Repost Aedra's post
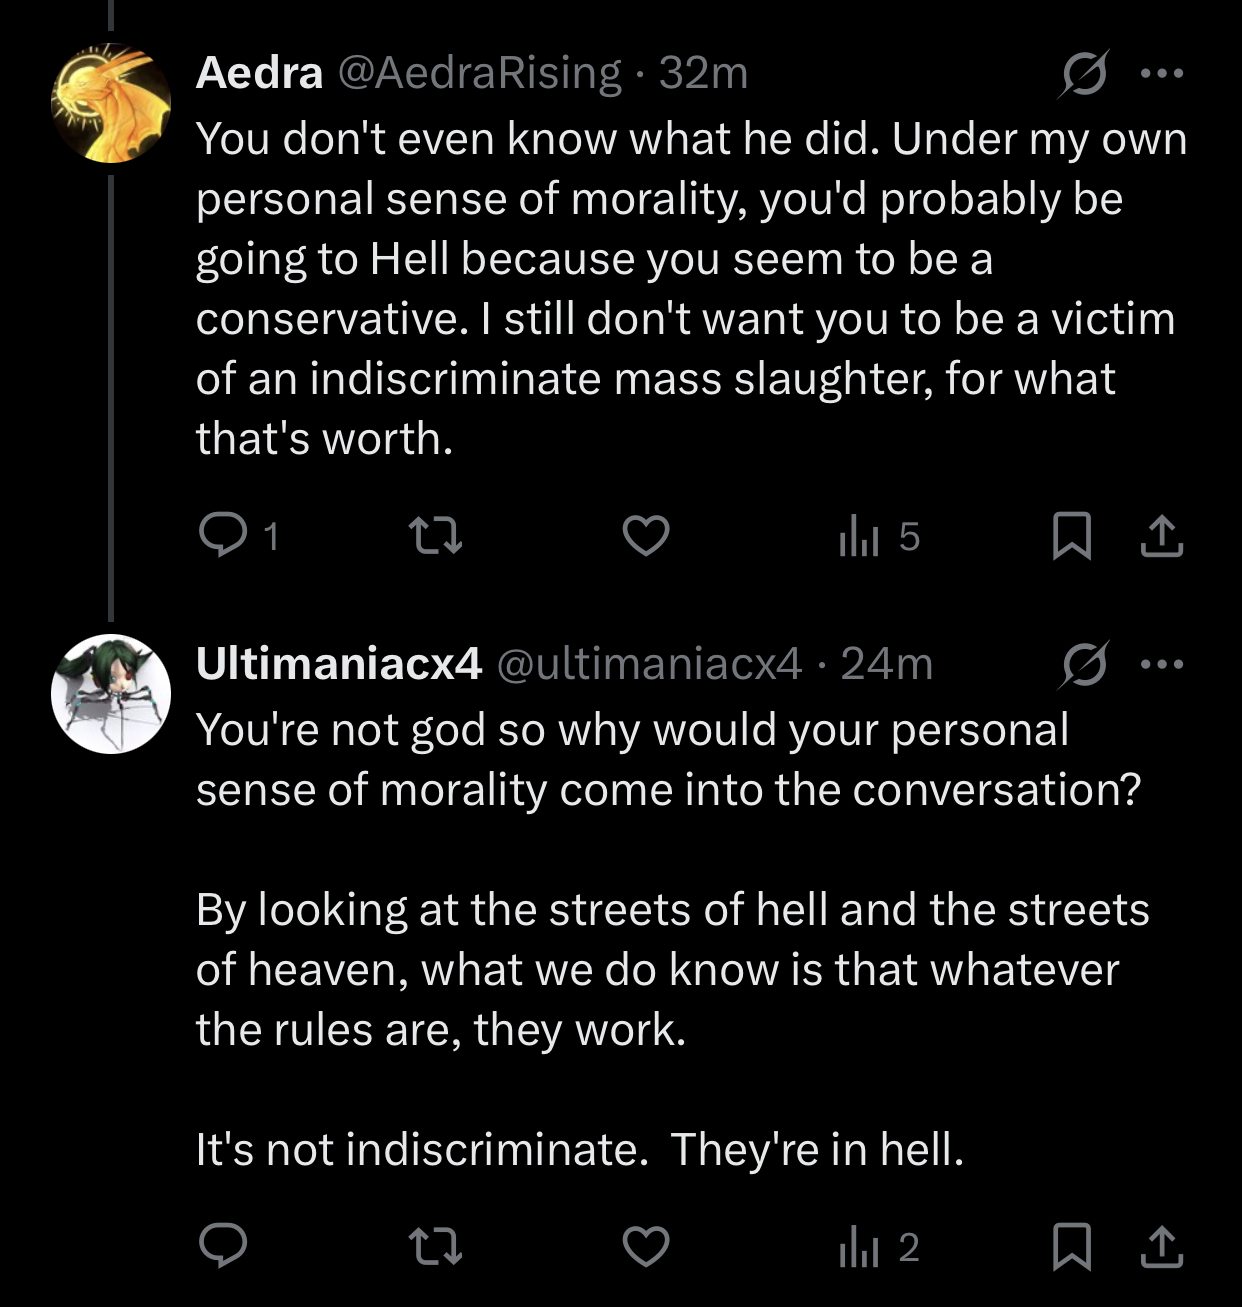 [x=437, y=535]
